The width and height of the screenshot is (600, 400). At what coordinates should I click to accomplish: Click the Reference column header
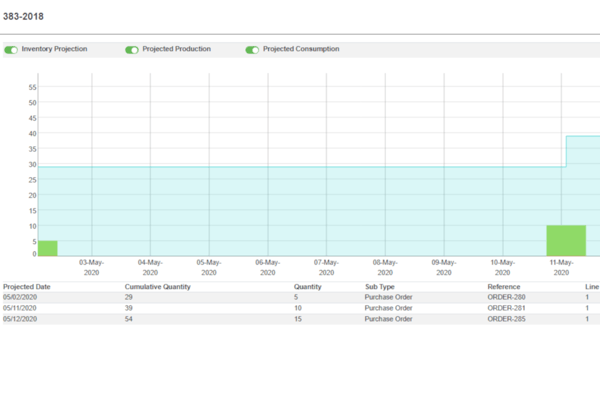point(504,287)
